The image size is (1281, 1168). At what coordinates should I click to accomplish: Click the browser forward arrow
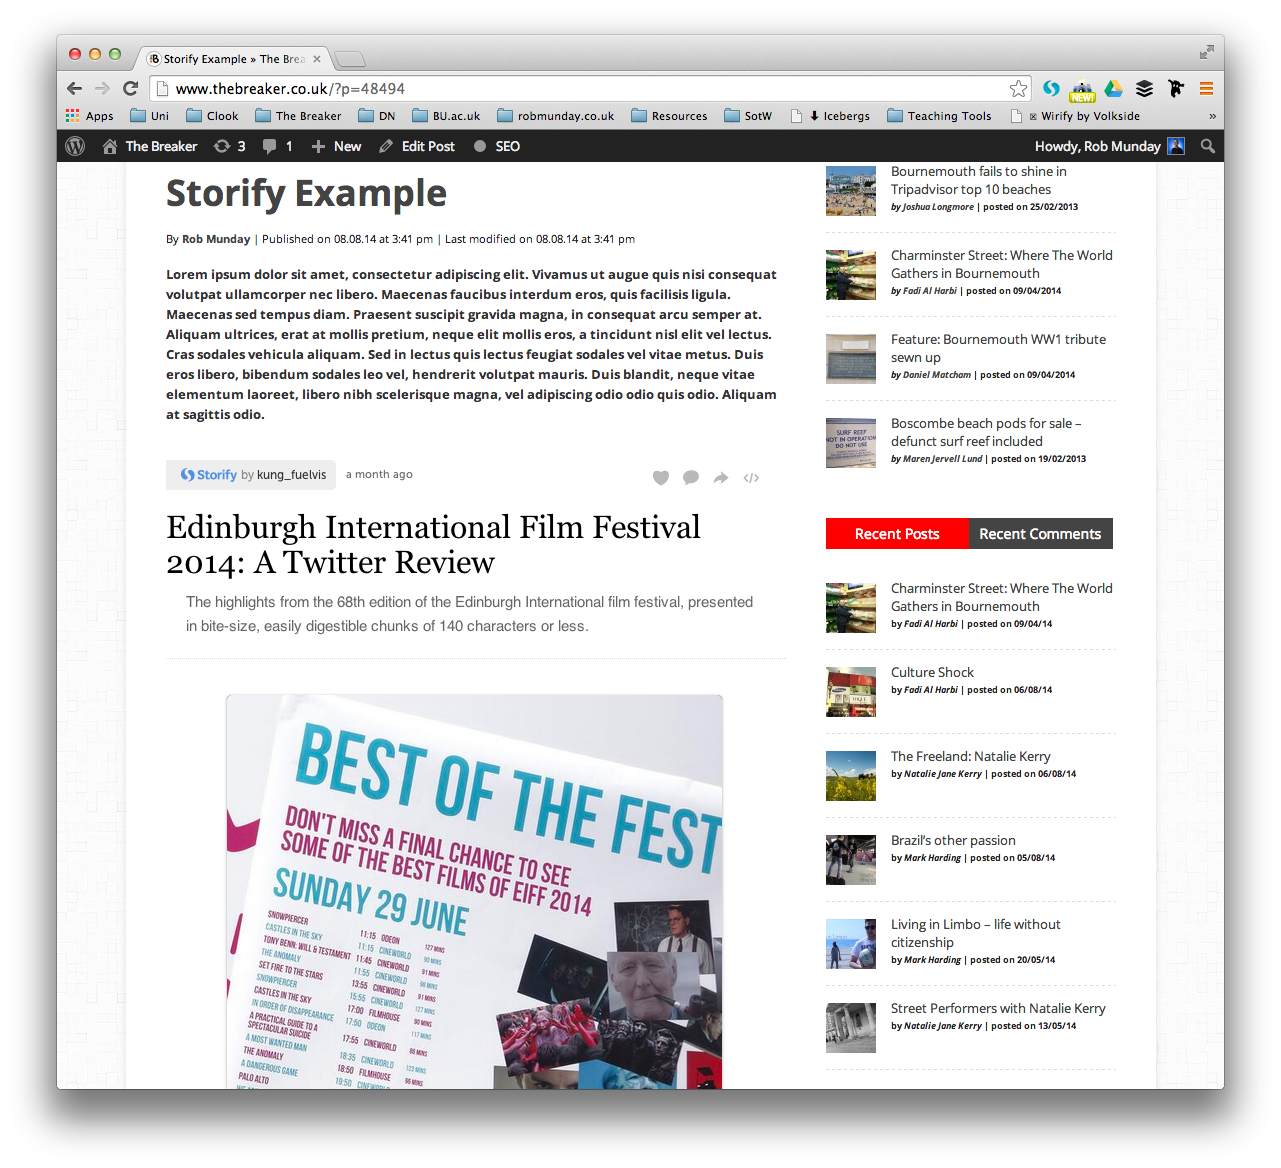pyautogui.click(x=102, y=88)
